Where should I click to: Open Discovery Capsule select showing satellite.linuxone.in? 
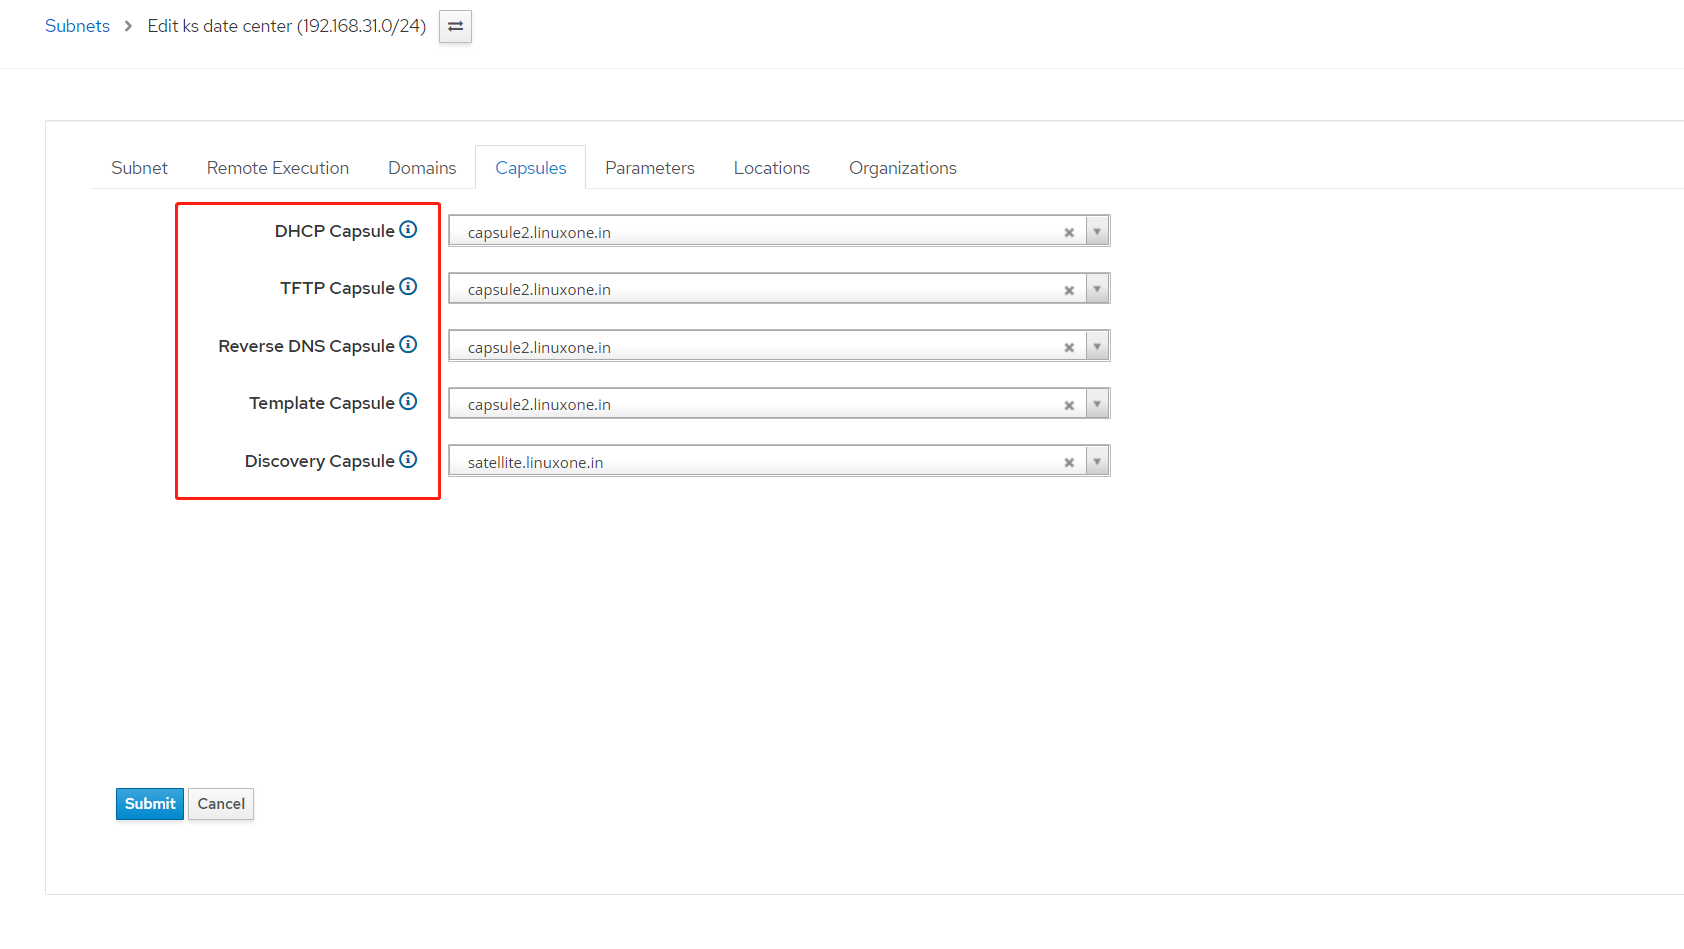tap(779, 461)
